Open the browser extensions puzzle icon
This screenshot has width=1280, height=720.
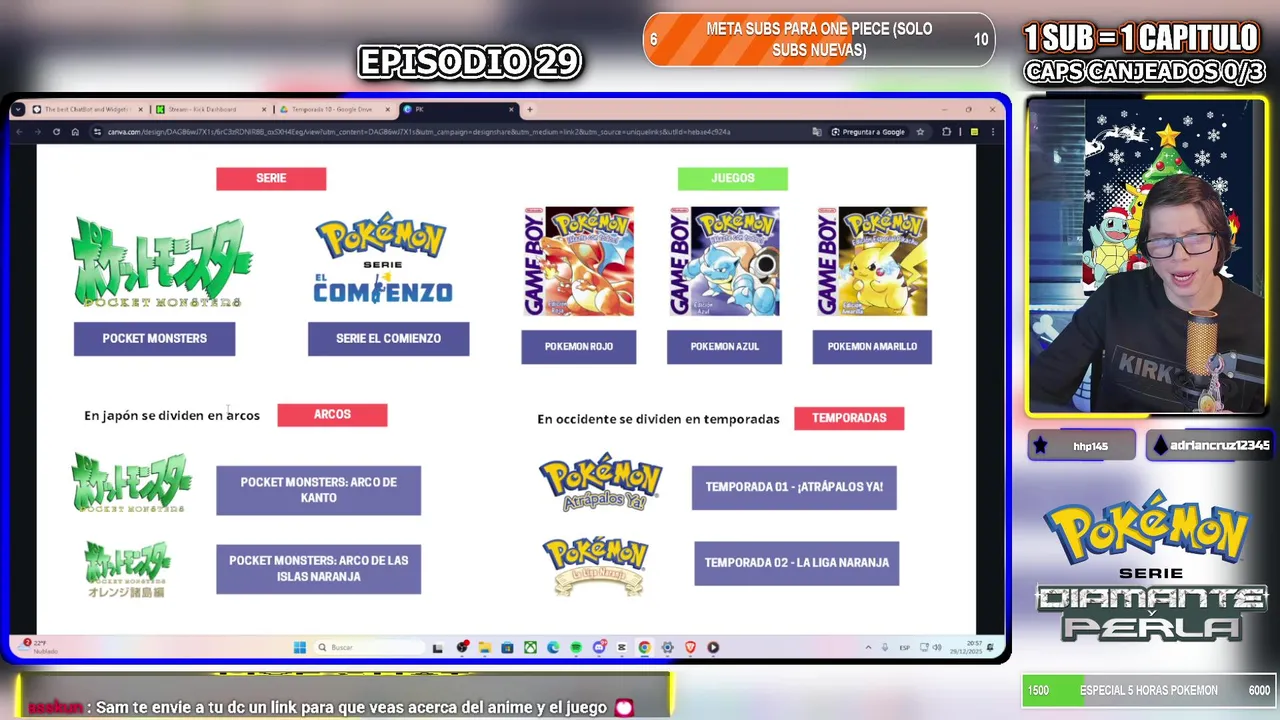click(946, 132)
